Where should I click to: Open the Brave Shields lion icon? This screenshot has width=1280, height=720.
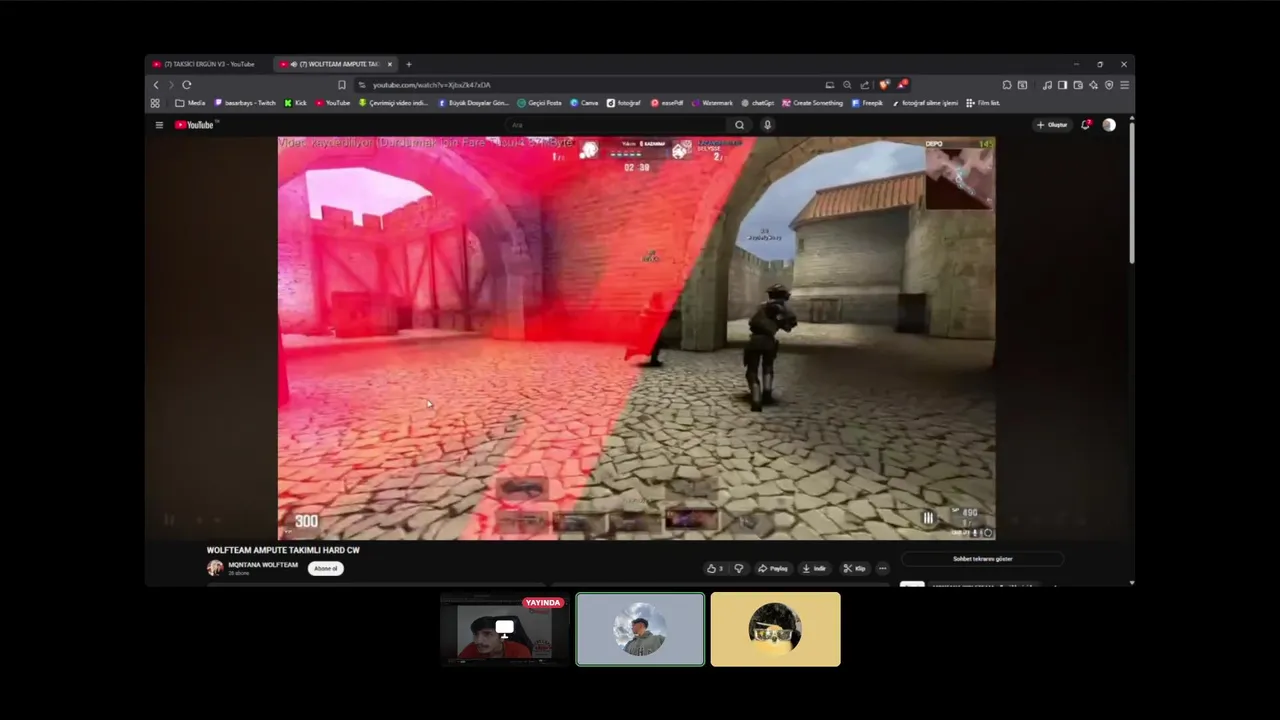coord(884,85)
